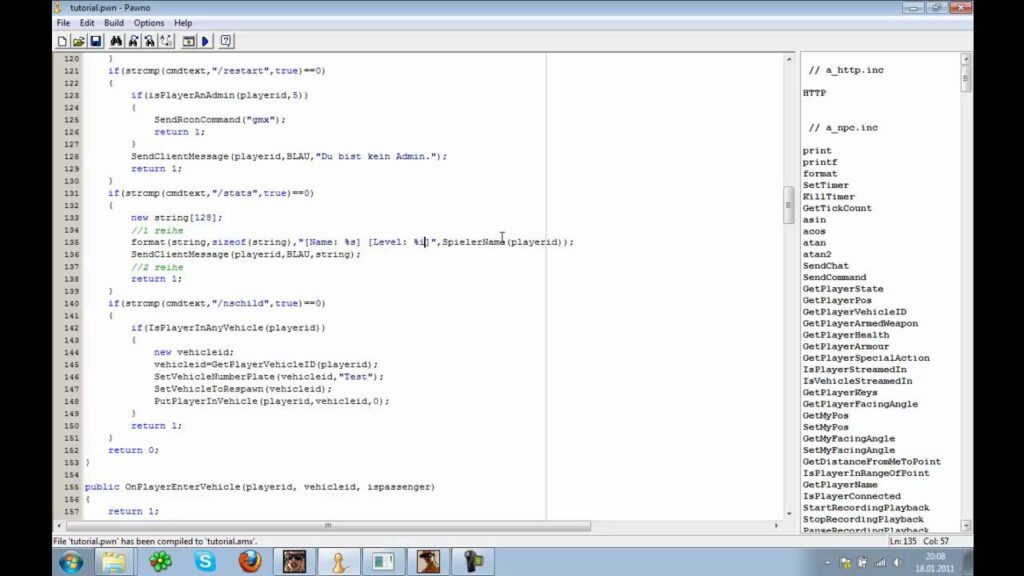Open the File menu

pyautogui.click(x=63, y=22)
